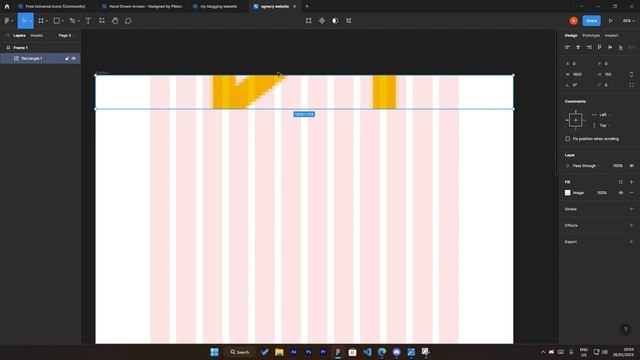This screenshot has width=640, height=360.
Task: Open Frame tool options dropdown arrow
Action: click(x=47, y=21)
